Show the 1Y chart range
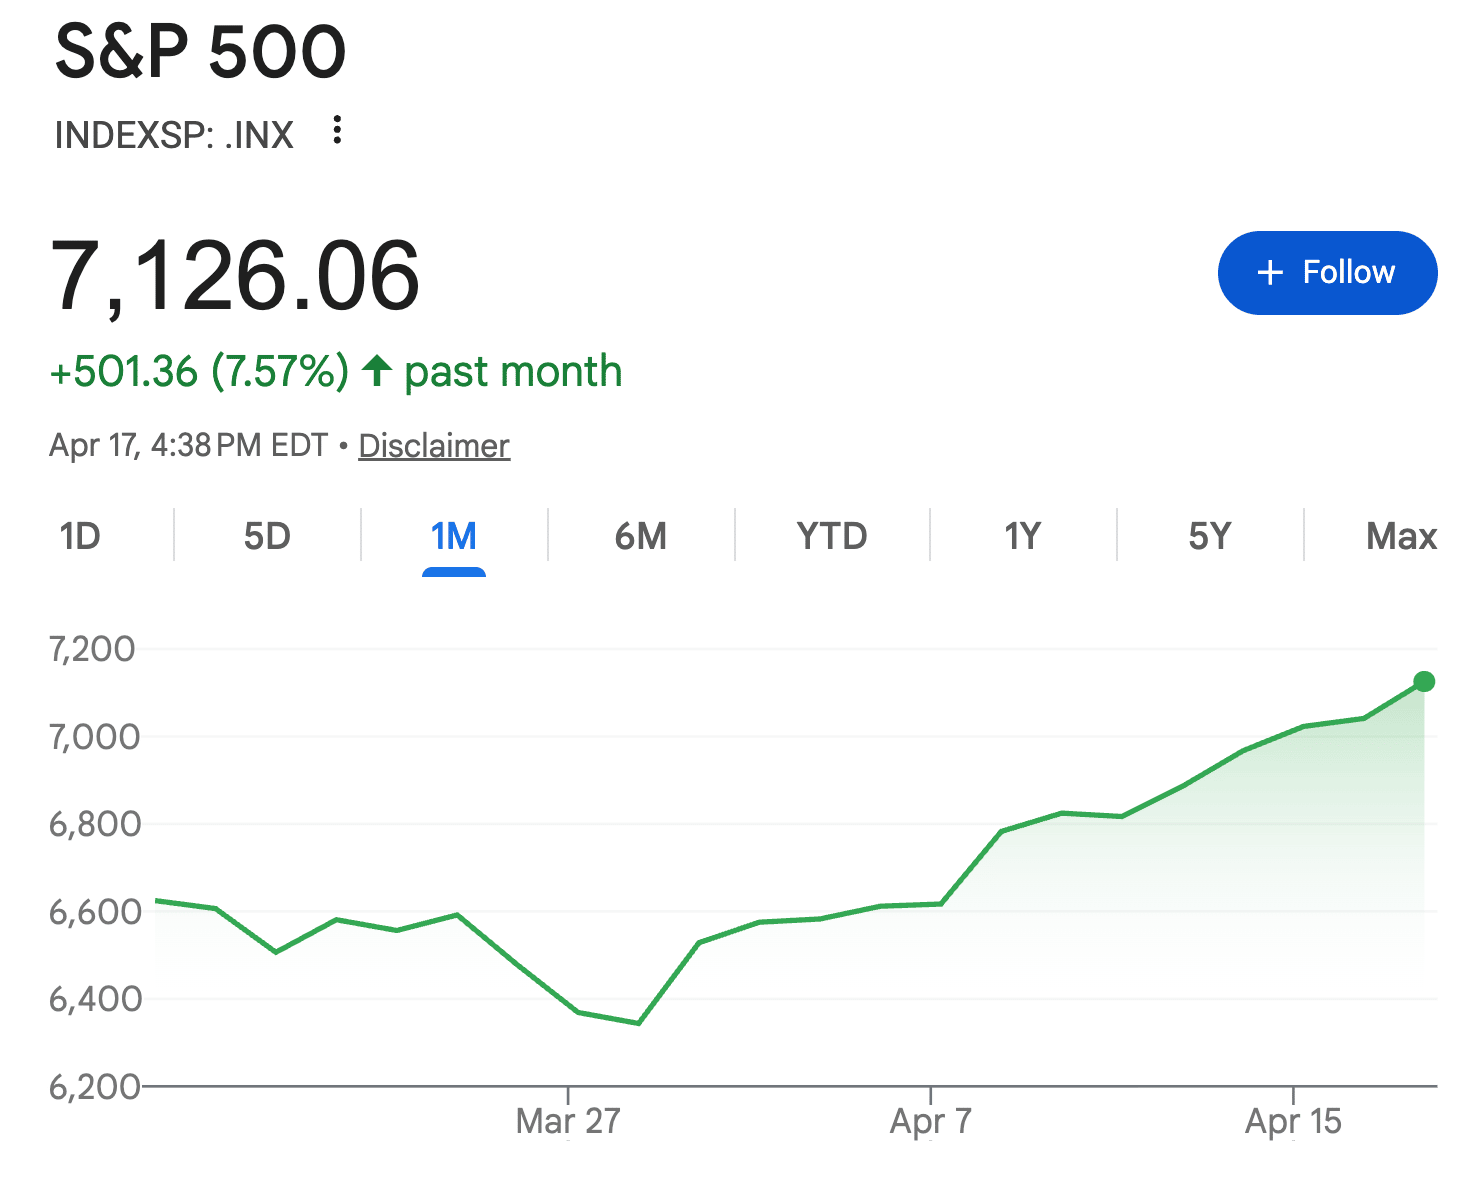Viewport: 1464px width, 1180px height. click(1022, 536)
